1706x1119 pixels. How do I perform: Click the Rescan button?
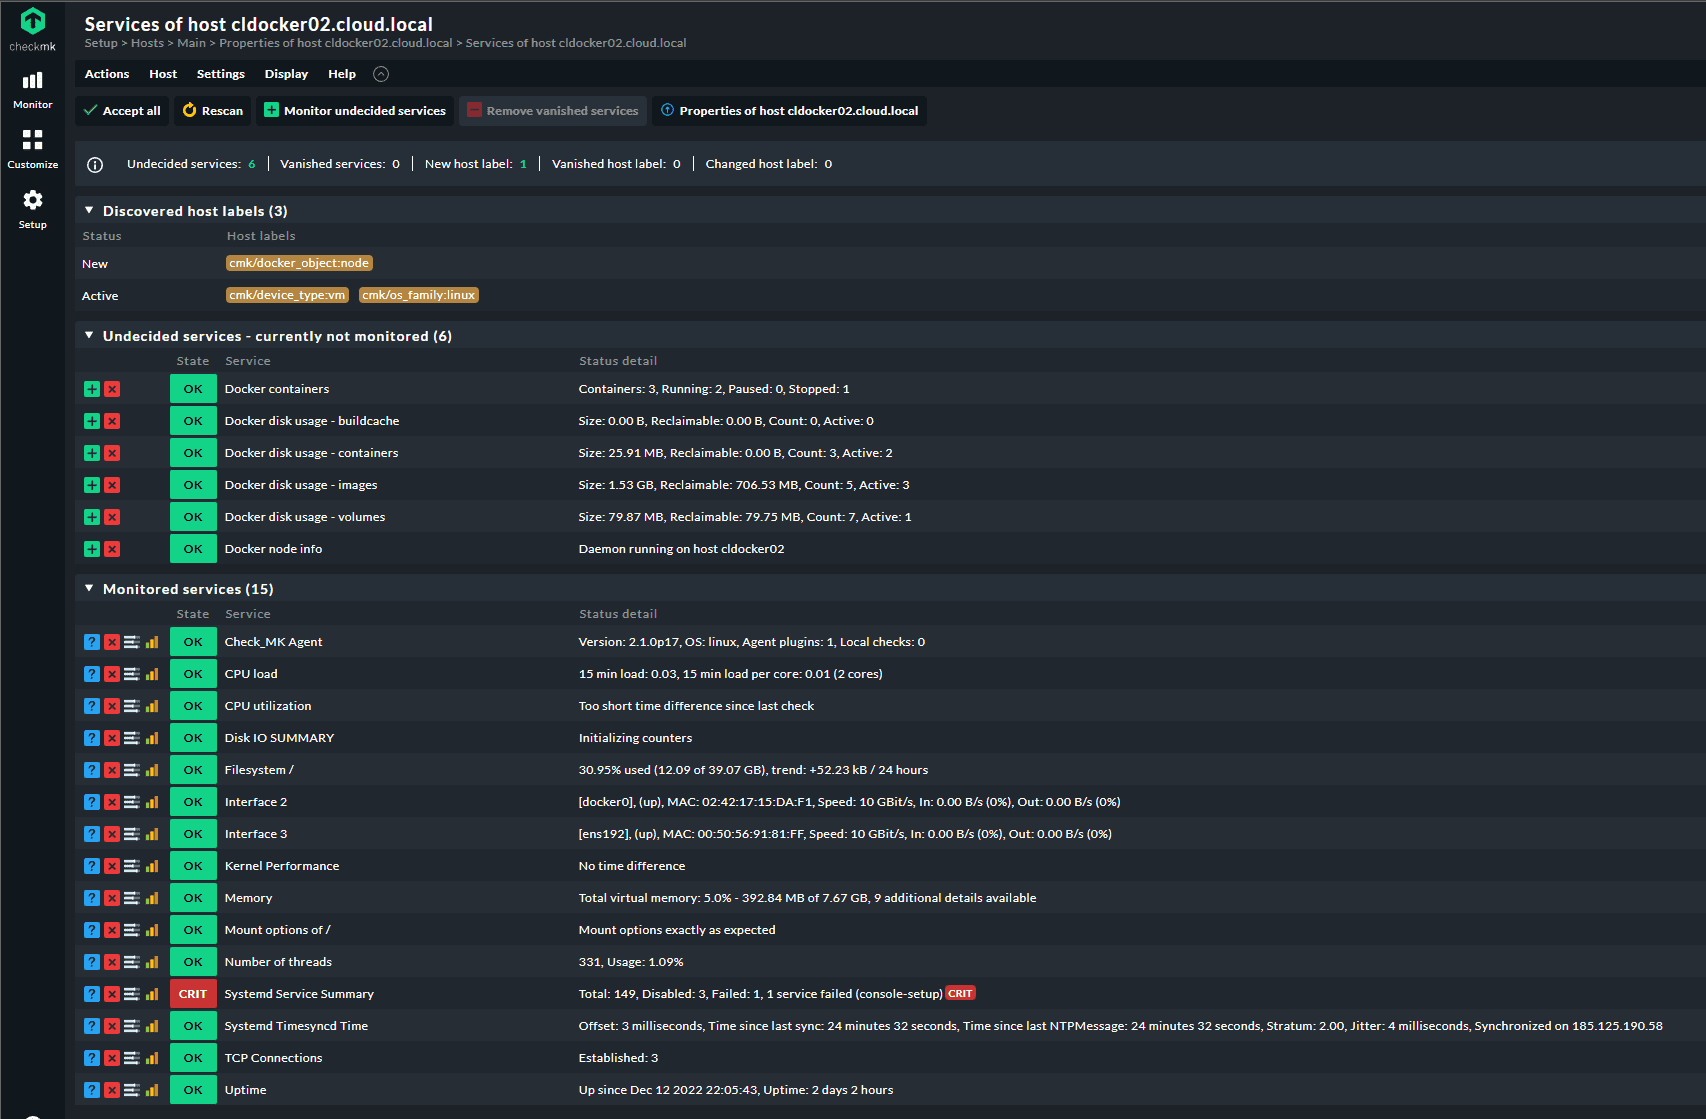213,111
